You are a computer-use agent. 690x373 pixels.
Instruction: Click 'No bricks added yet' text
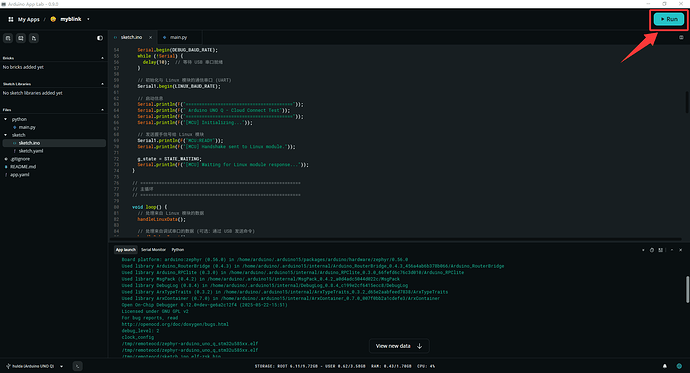[x=23, y=67]
